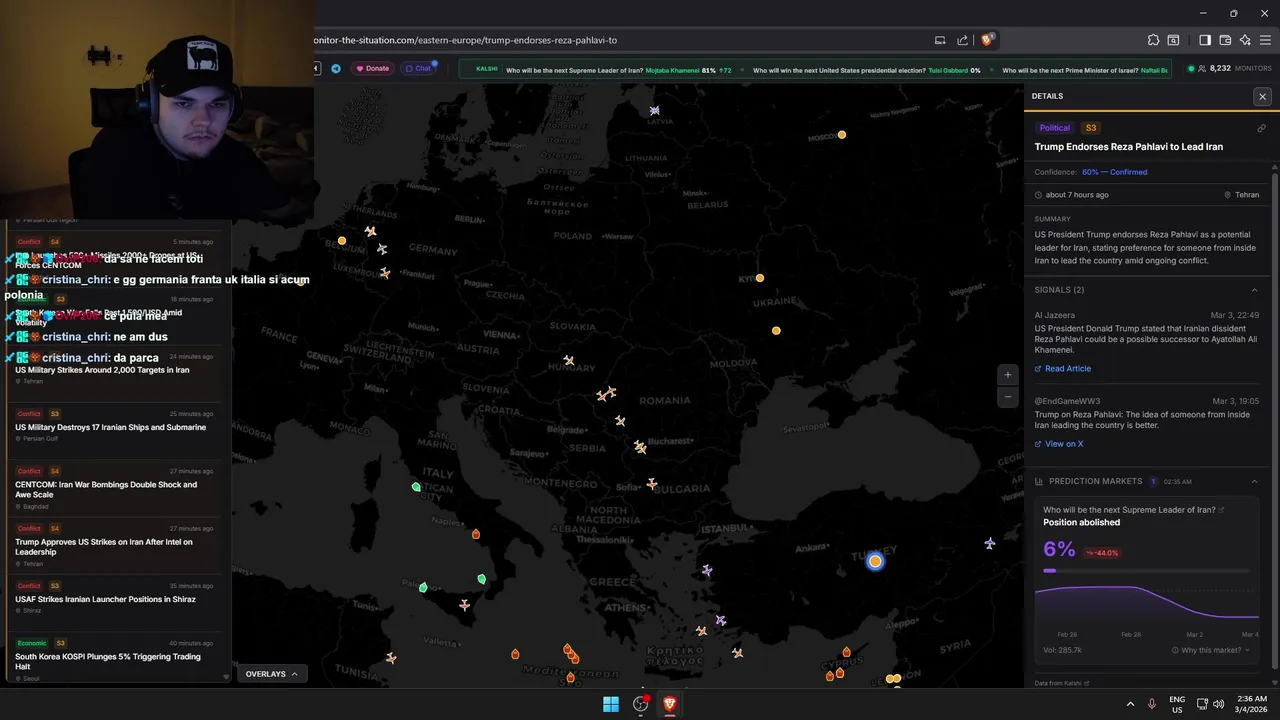
Task: Click the green marker in northern Italy
Action: point(416,487)
